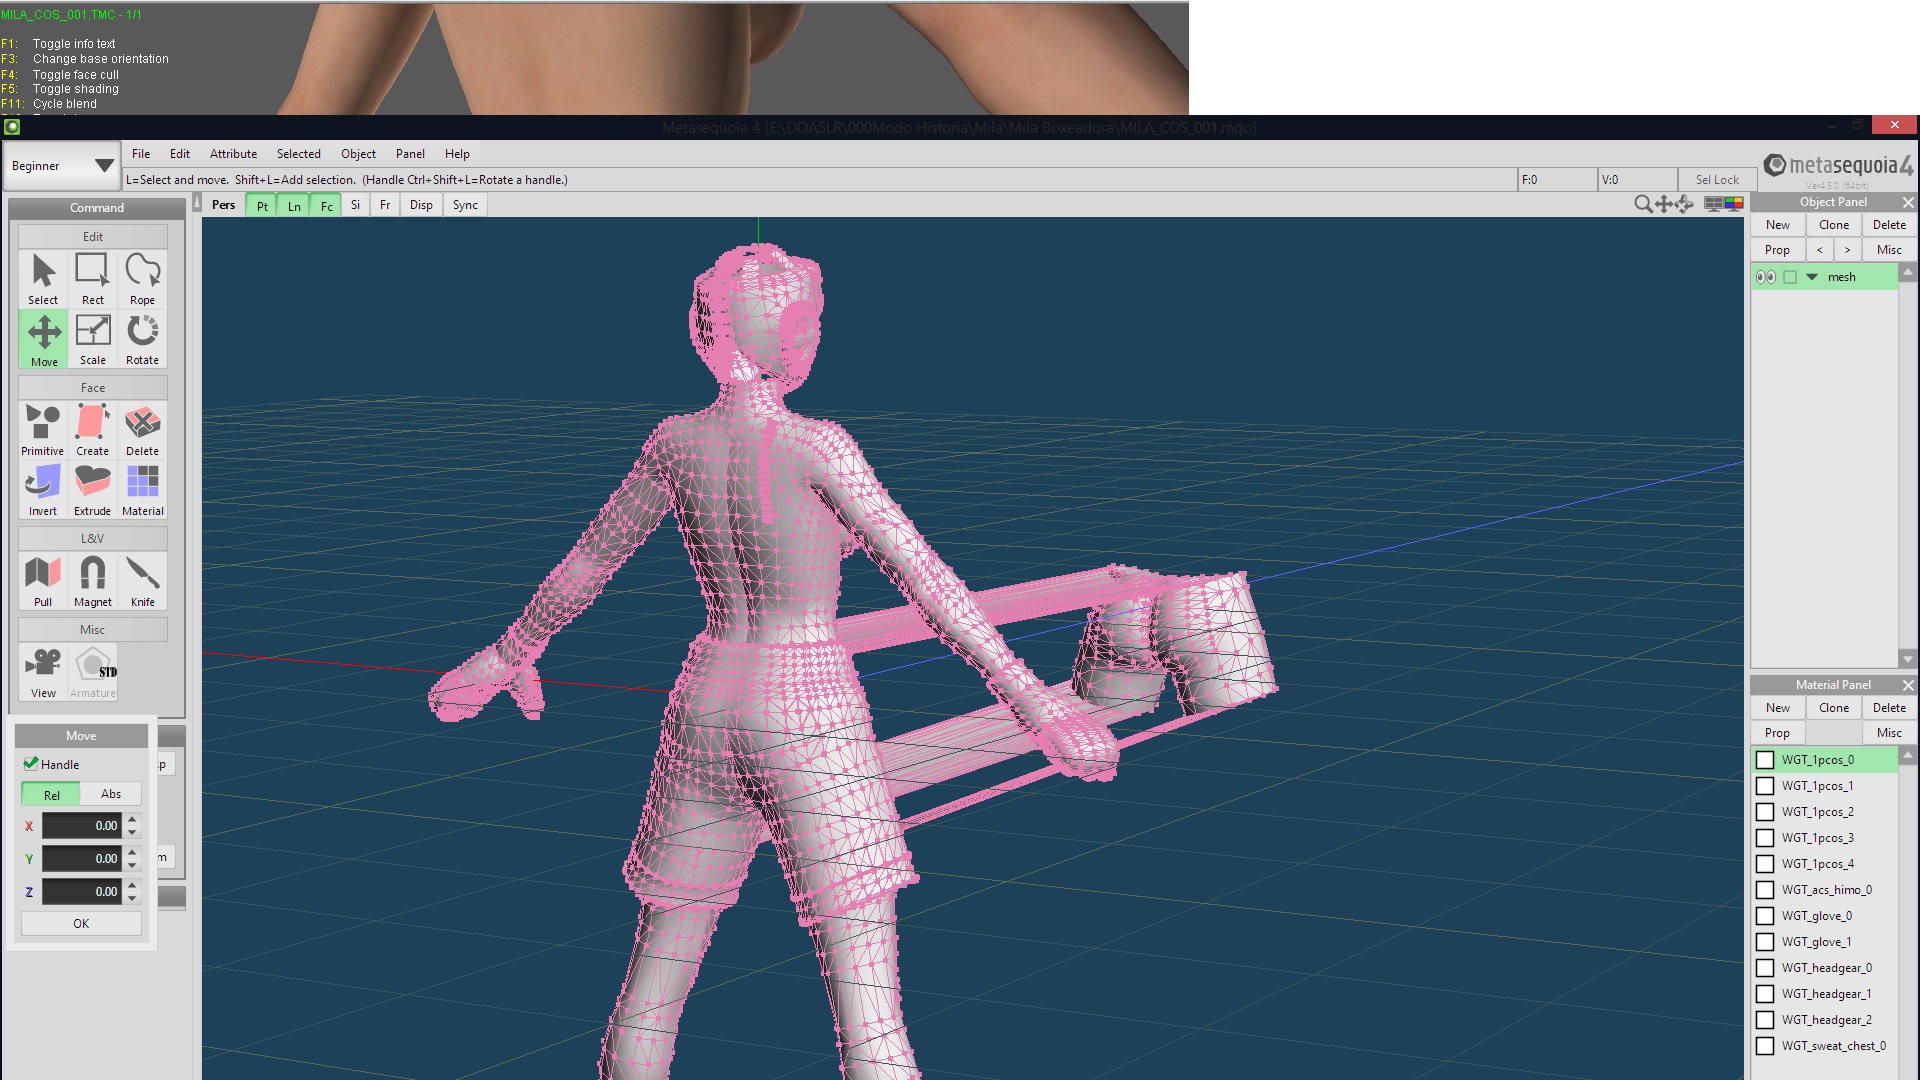Open the Object menu
Viewport: 1920px width, 1080px height.
(x=358, y=154)
